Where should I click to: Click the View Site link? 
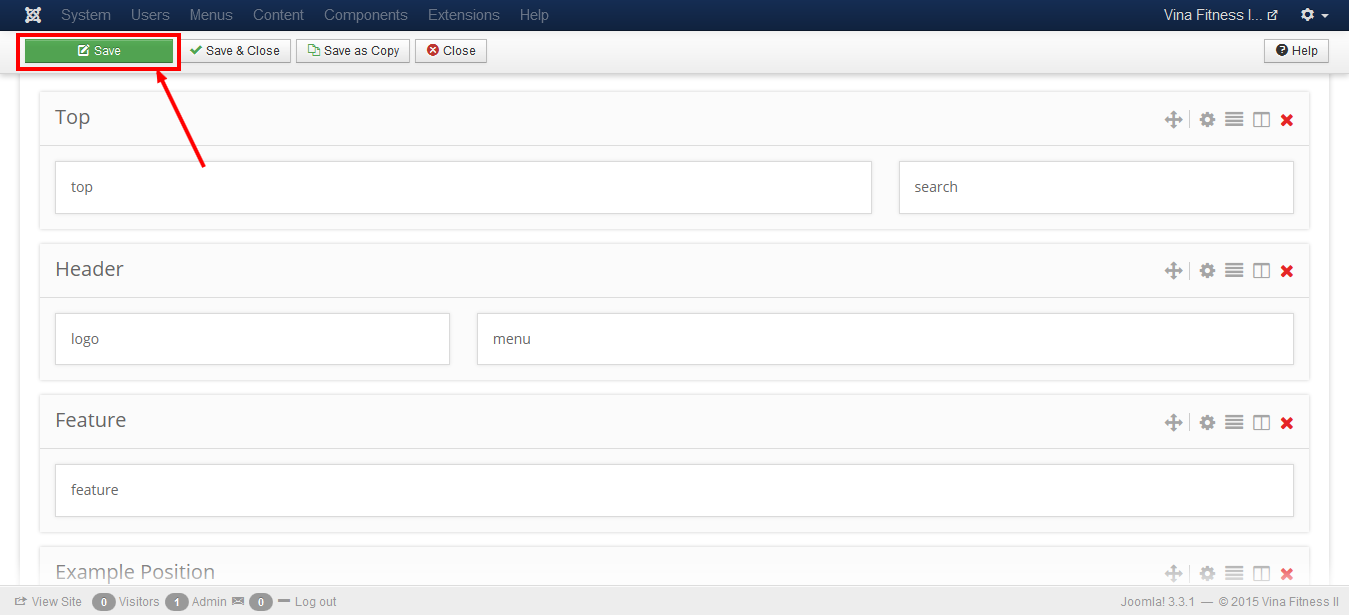point(48,602)
